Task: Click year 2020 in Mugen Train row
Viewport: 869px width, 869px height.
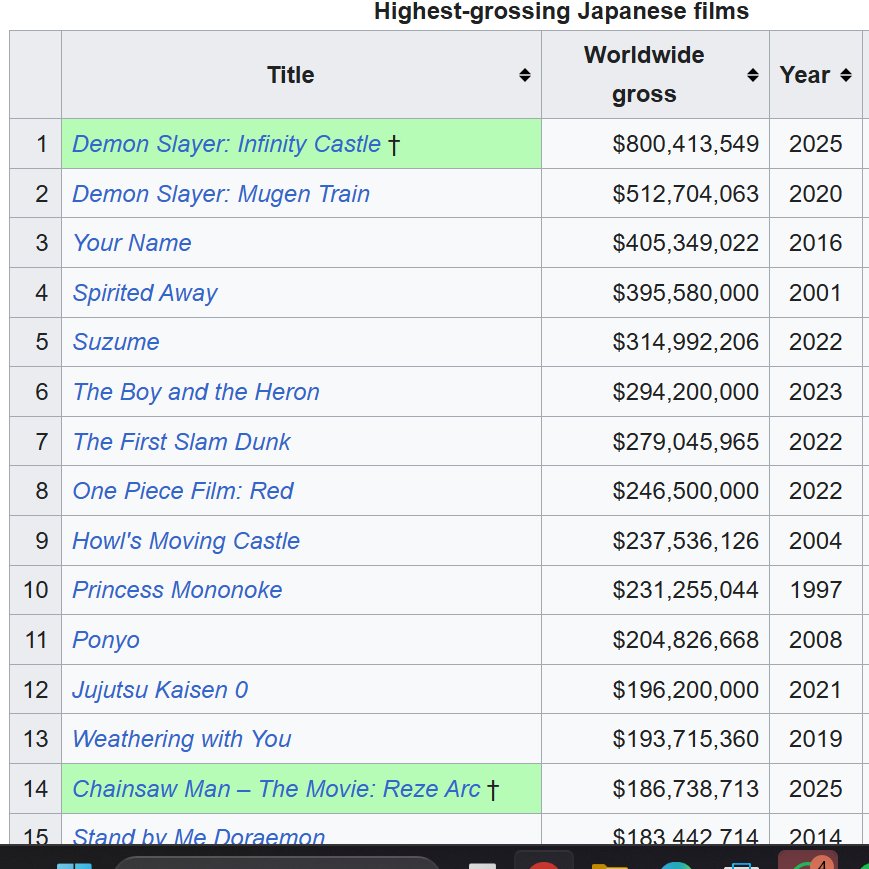Action: pos(815,194)
